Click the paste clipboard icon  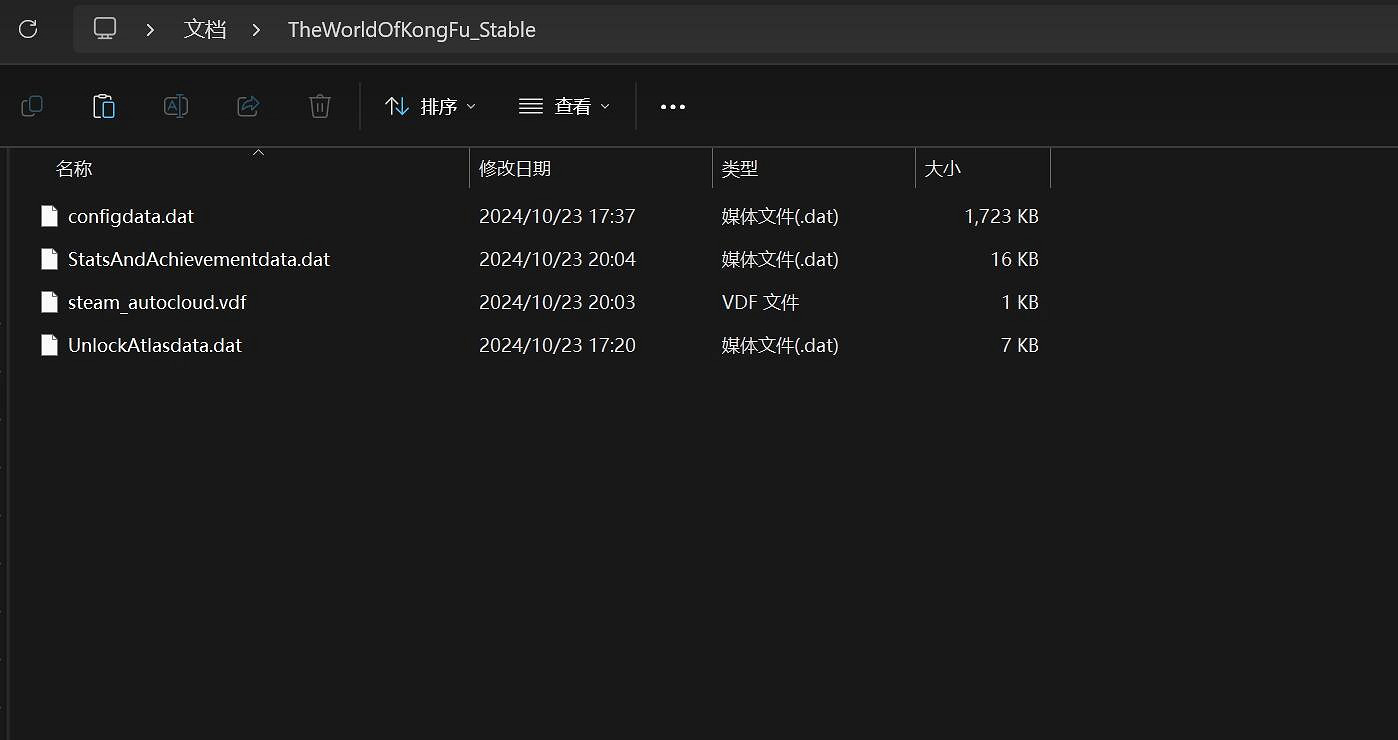104,106
